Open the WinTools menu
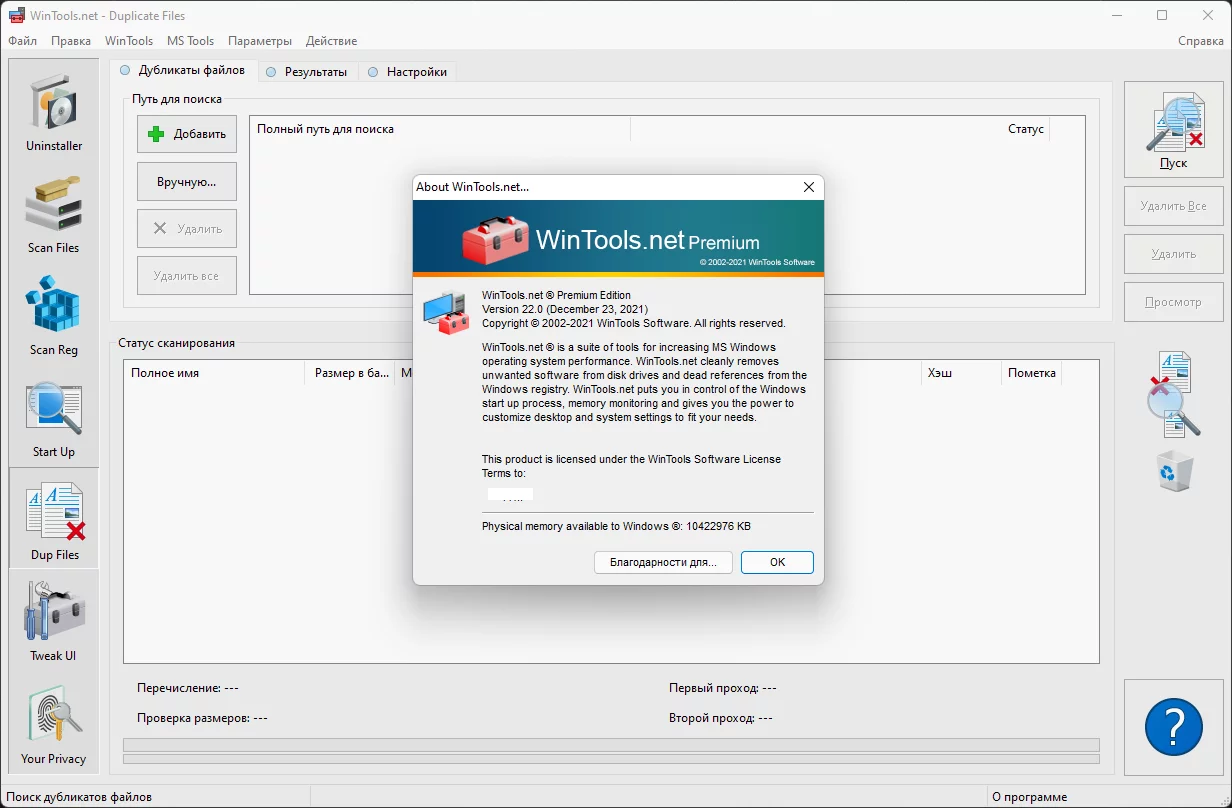This screenshot has width=1232, height=808. point(129,41)
